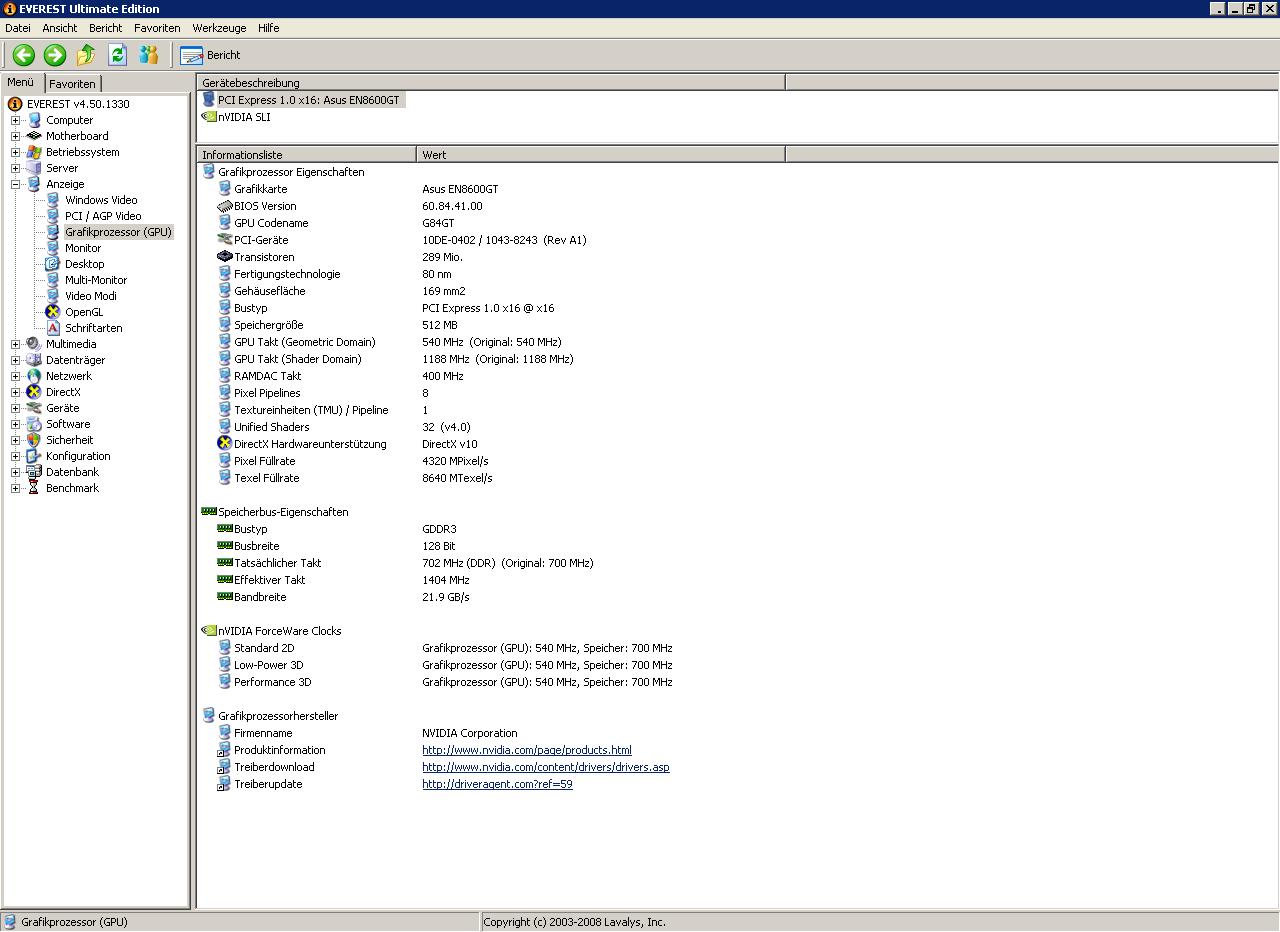
Task: Click the Motherboard icon in the tree
Action: [34, 136]
